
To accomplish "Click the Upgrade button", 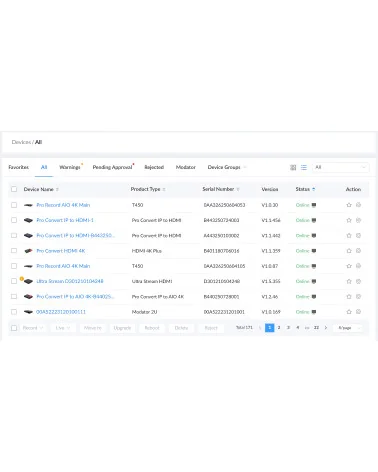I will pyautogui.click(x=122, y=328).
